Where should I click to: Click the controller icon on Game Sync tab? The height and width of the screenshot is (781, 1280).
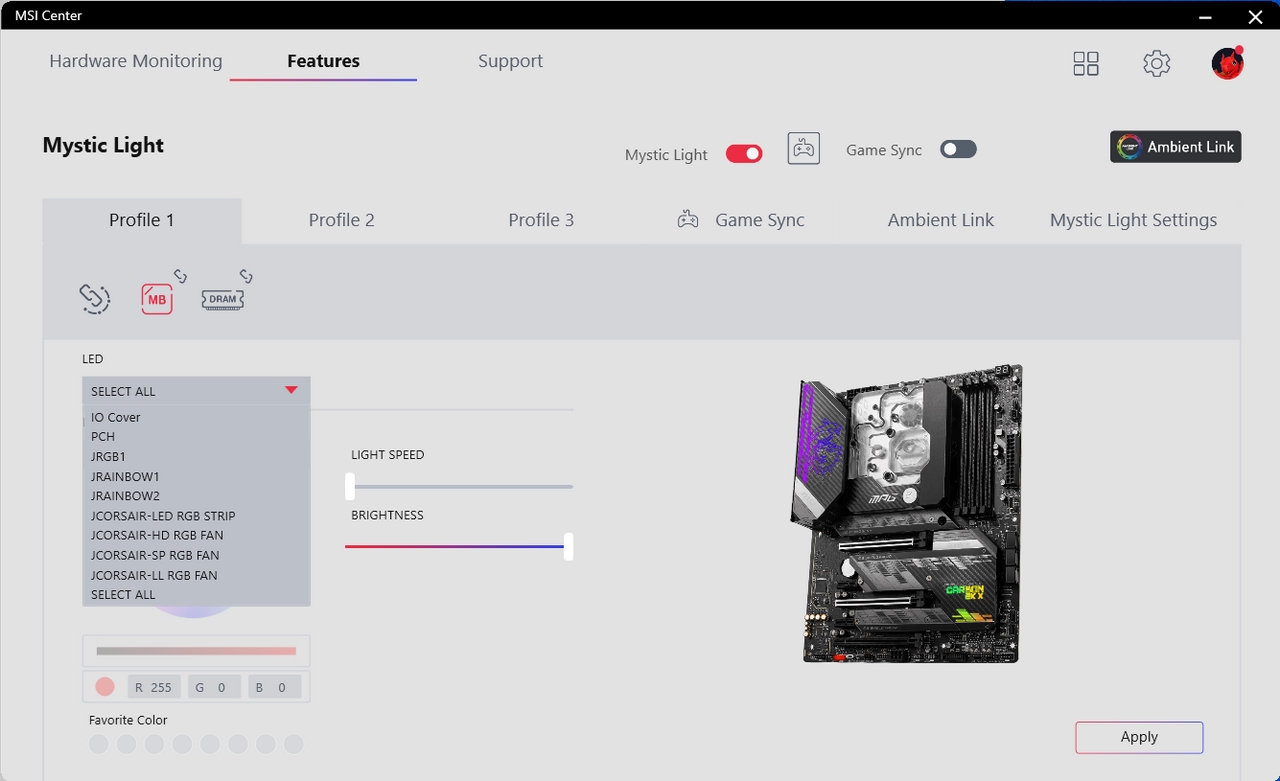688,220
